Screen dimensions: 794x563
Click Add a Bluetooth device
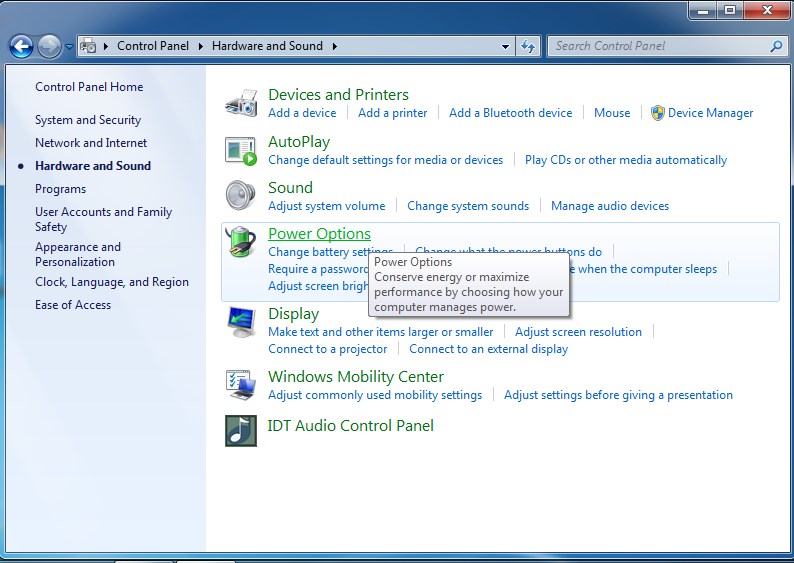tap(510, 113)
